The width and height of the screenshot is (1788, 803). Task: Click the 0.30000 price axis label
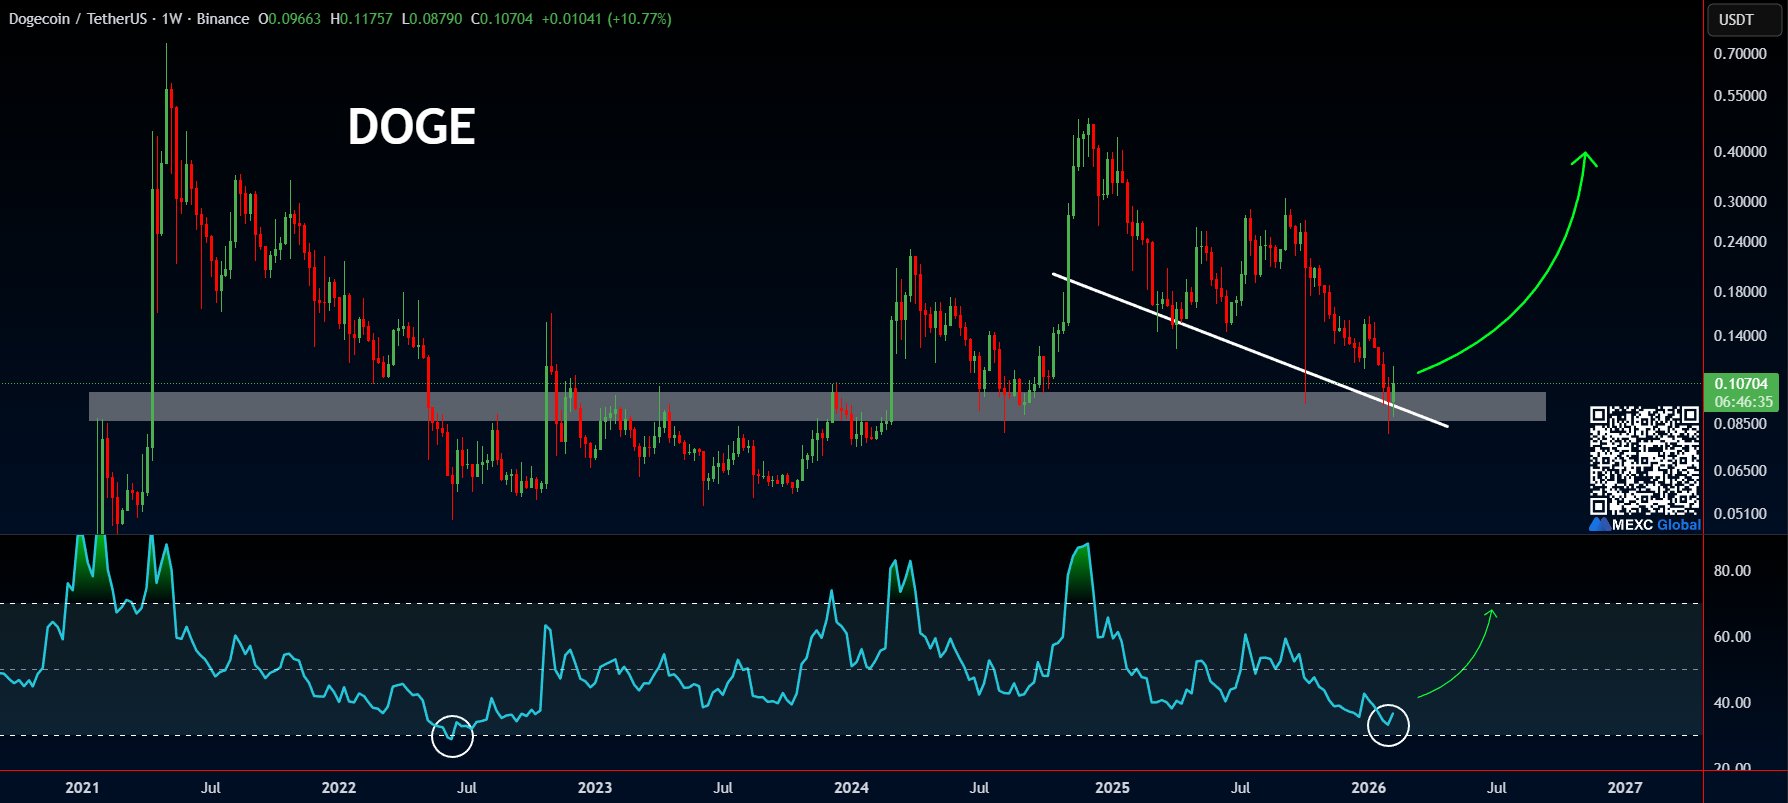pyautogui.click(x=1740, y=202)
